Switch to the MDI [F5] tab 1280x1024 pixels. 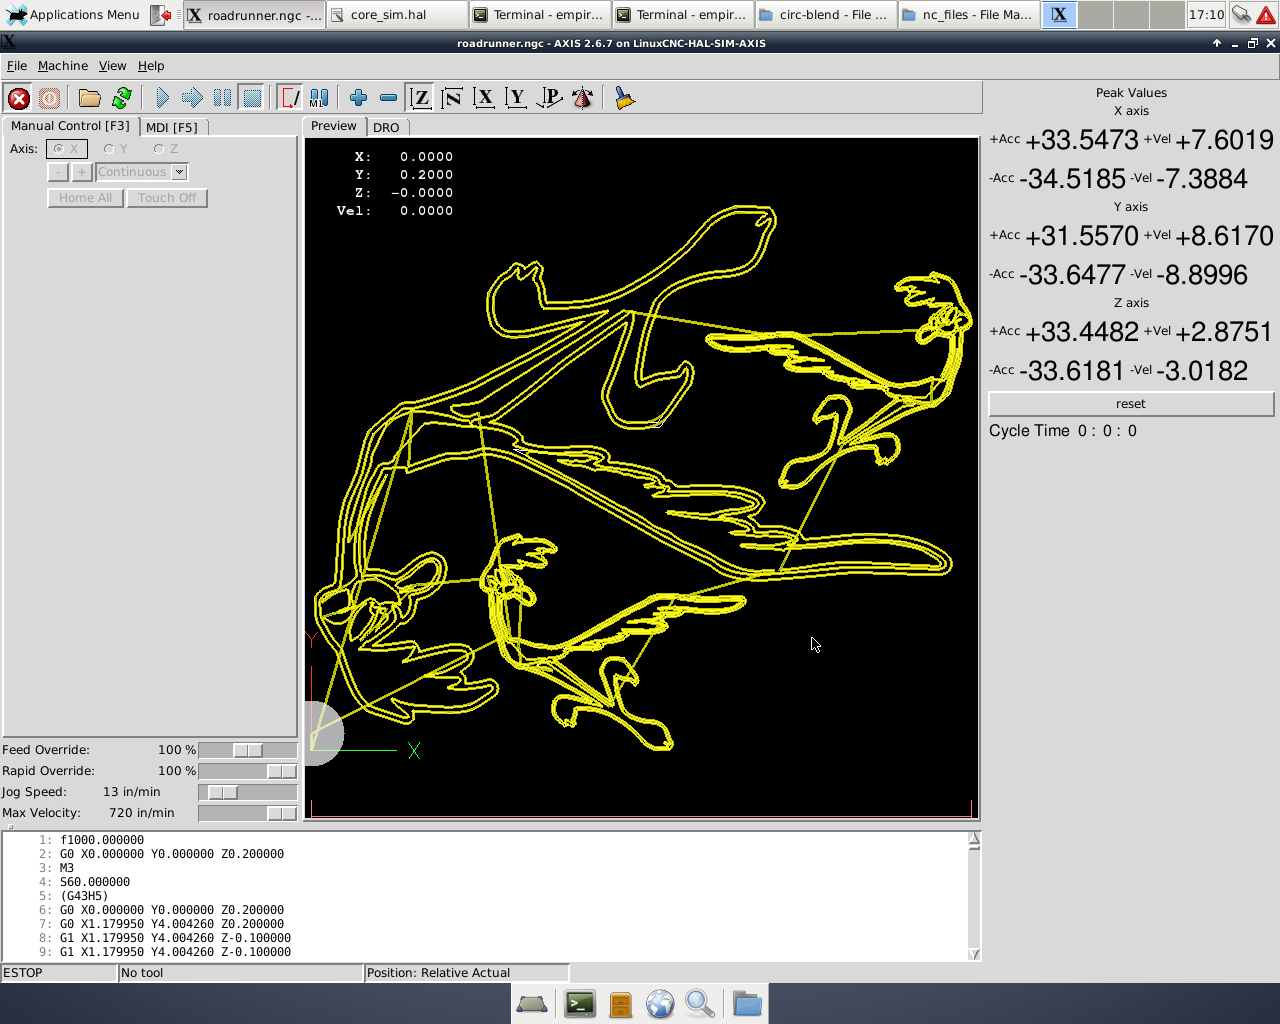point(171,127)
